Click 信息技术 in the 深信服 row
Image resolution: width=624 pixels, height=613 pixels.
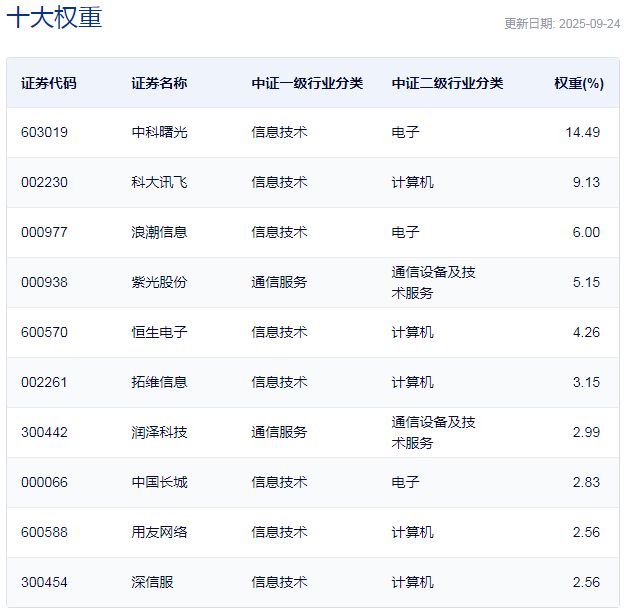pyautogui.click(x=279, y=582)
